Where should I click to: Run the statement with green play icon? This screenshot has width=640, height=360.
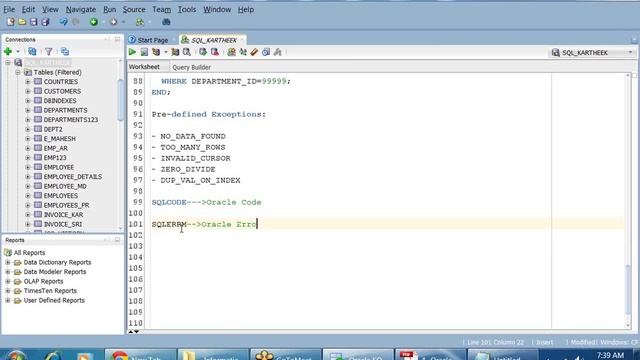point(132,52)
